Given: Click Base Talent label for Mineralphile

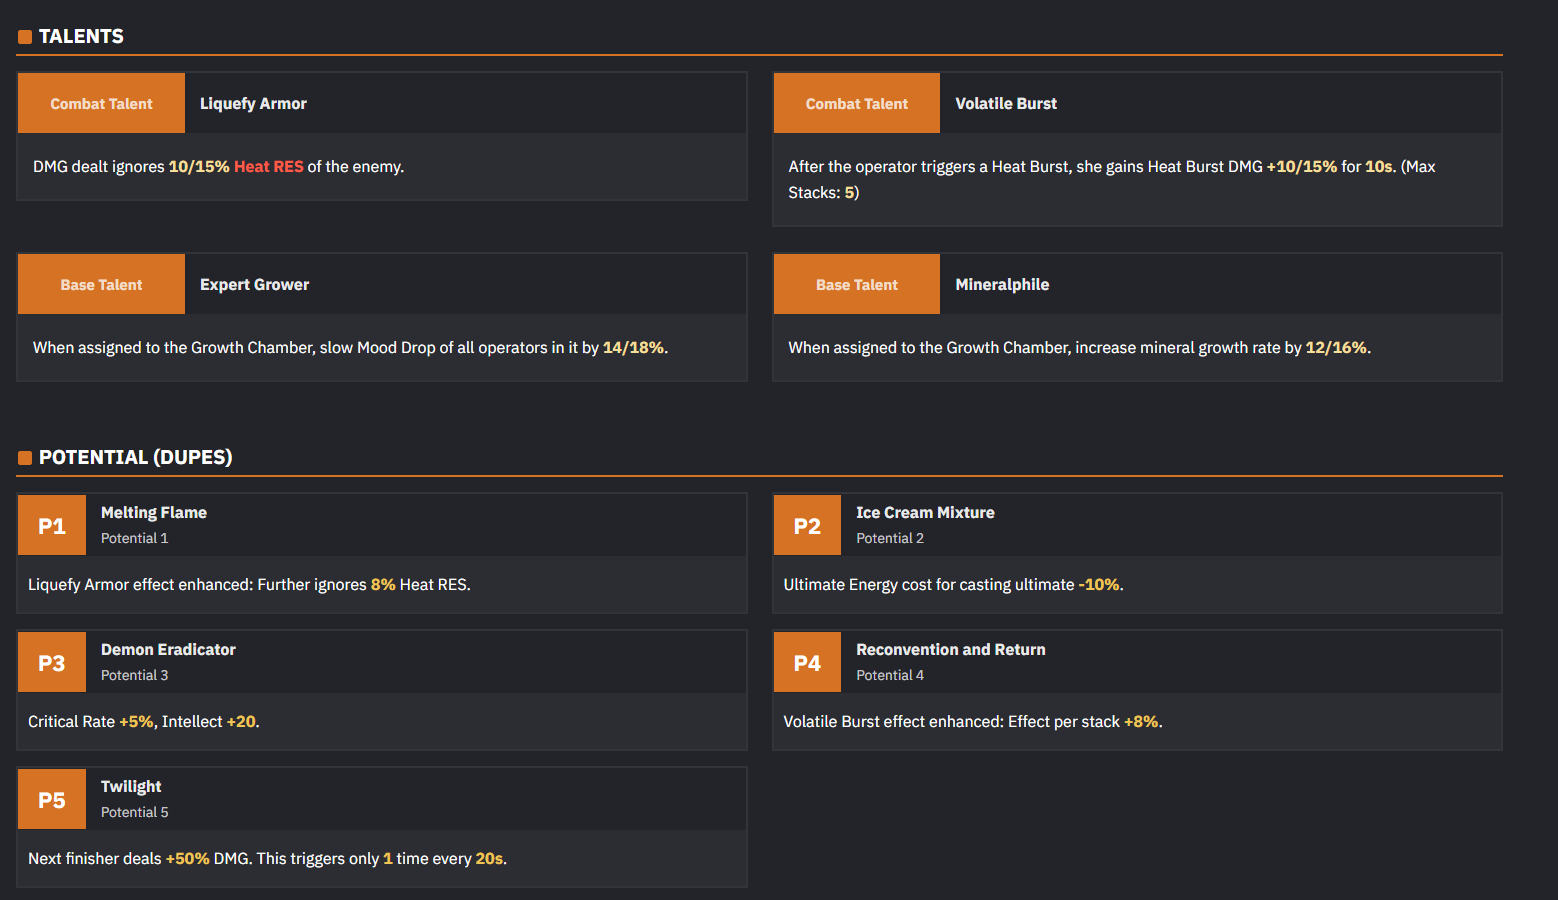Looking at the screenshot, I should click(x=857, y=284).
